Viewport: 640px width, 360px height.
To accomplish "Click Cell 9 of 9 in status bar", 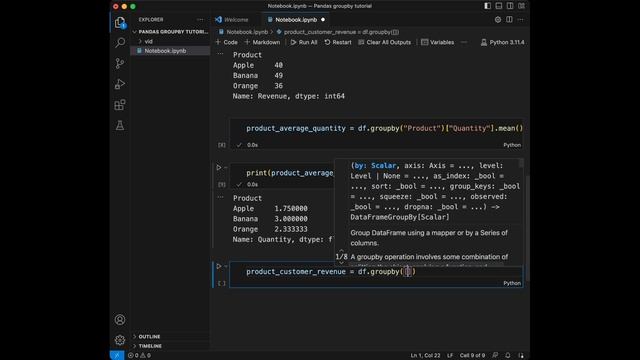I will (x=472, y=356).
